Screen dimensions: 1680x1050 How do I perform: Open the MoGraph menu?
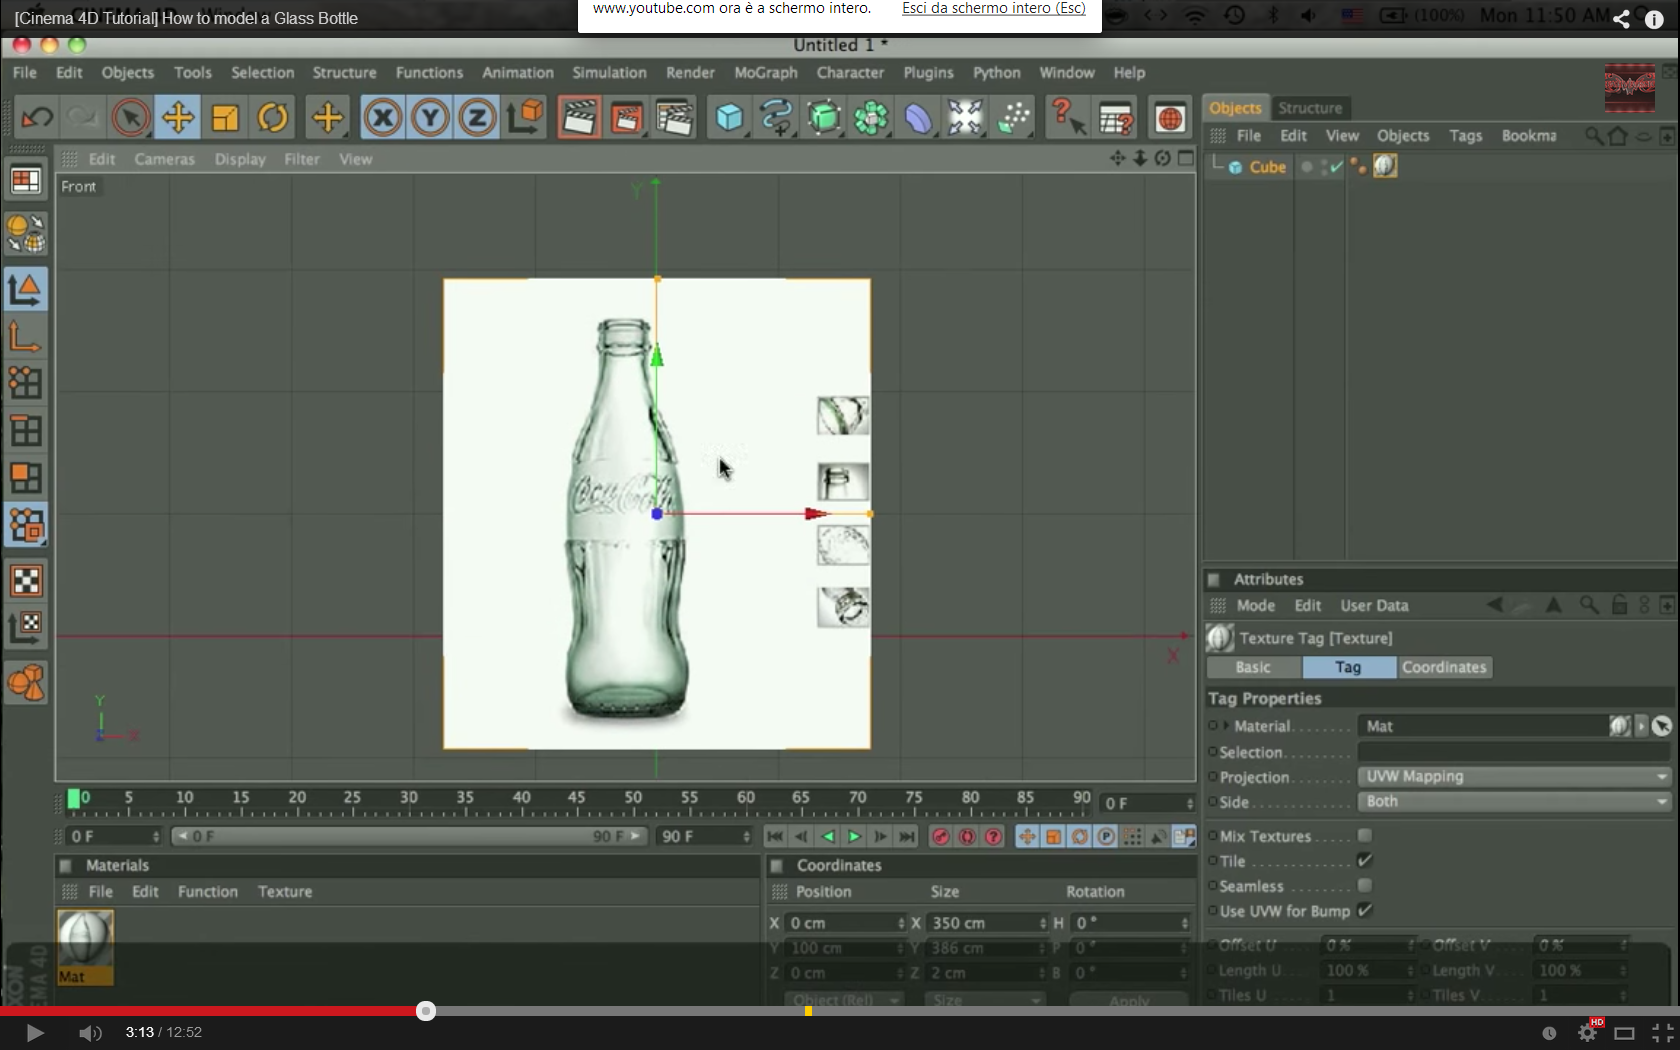(765, 72)
